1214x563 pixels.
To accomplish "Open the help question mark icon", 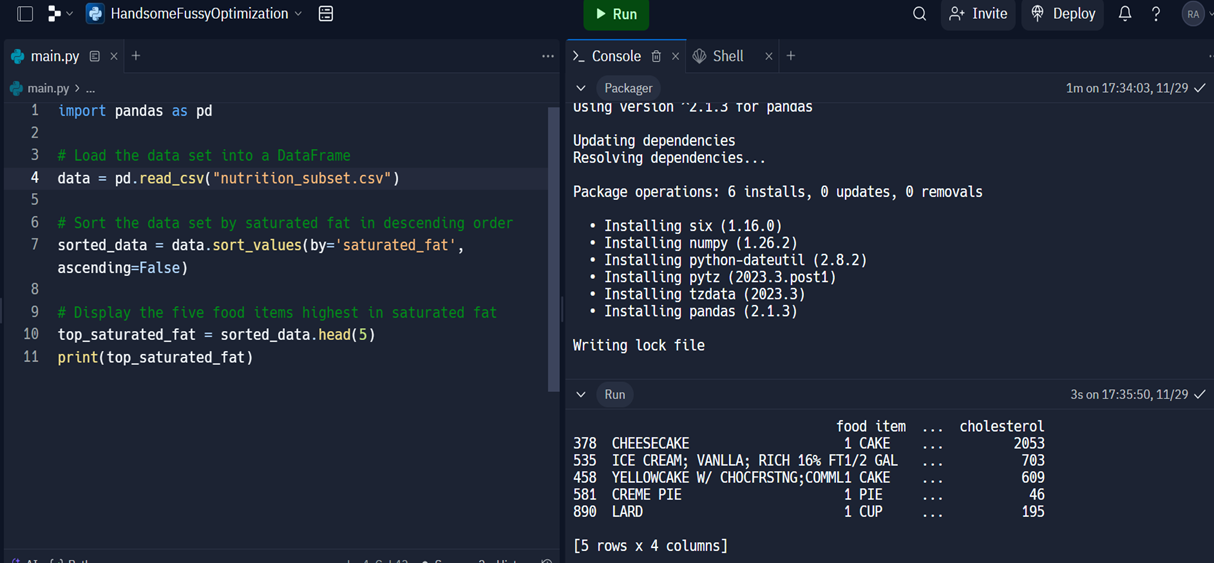I will pyautogui.click(x=1156, y=14).
